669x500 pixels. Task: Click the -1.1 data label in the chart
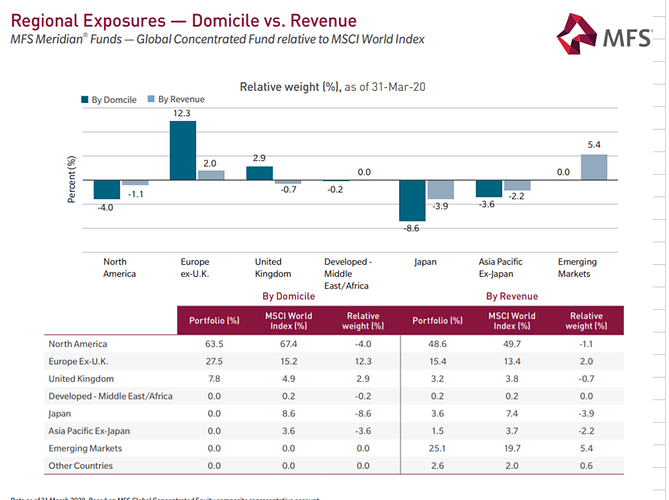(136, 194)
